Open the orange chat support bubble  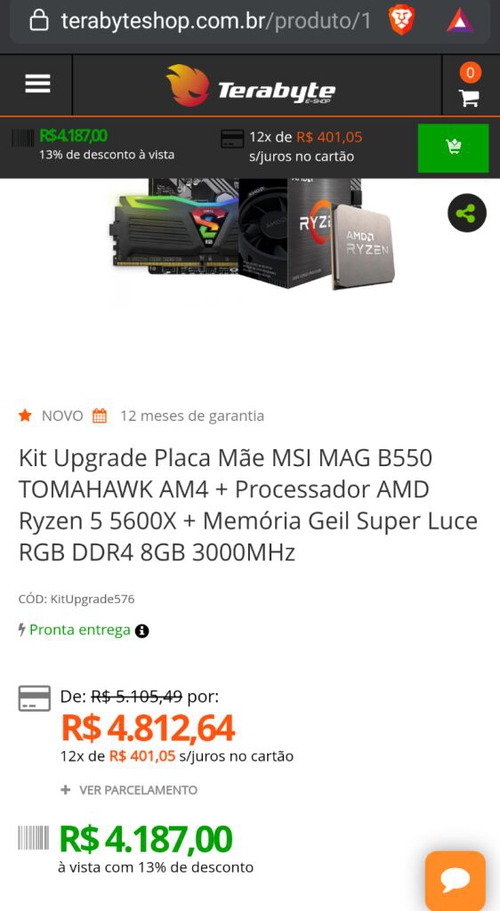pyautogui.click(x=455, y=881)
